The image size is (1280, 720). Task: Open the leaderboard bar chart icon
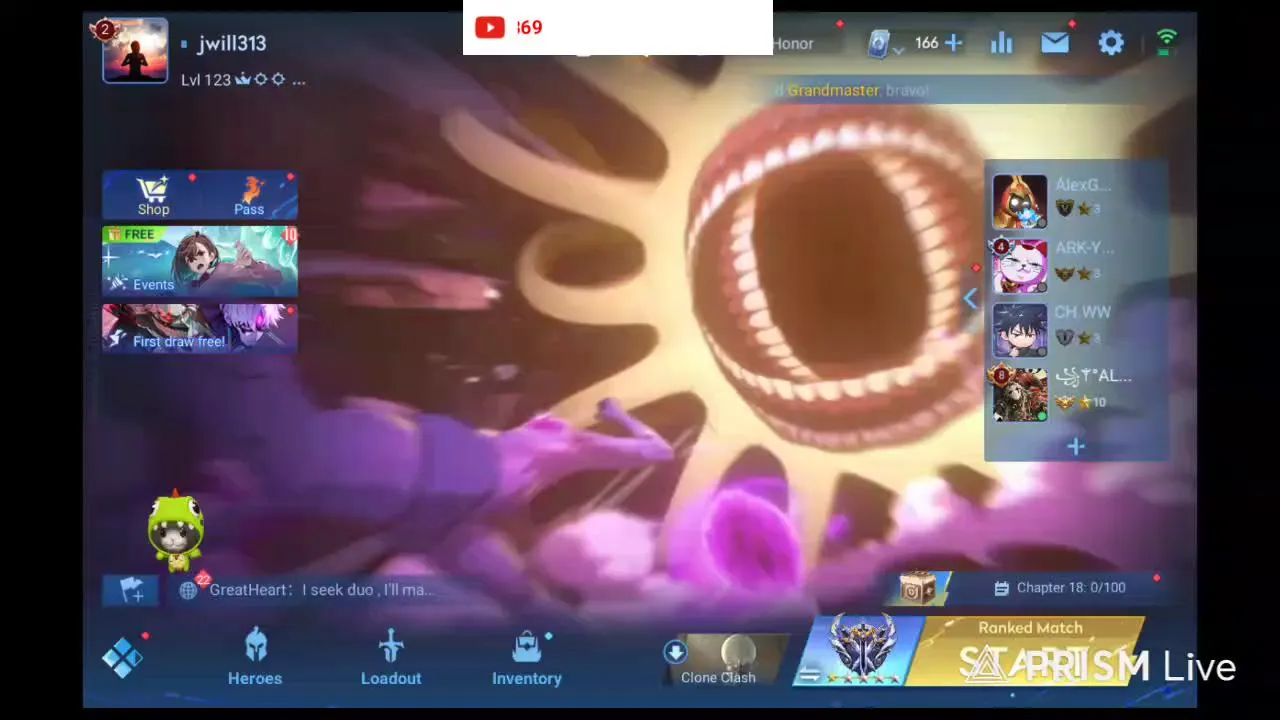pyautogui.click(x=1001, y=43)
